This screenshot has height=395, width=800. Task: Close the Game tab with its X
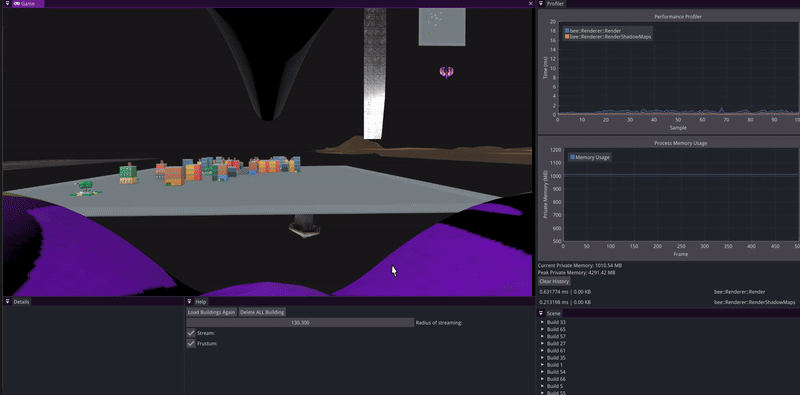tap(531, 4)
